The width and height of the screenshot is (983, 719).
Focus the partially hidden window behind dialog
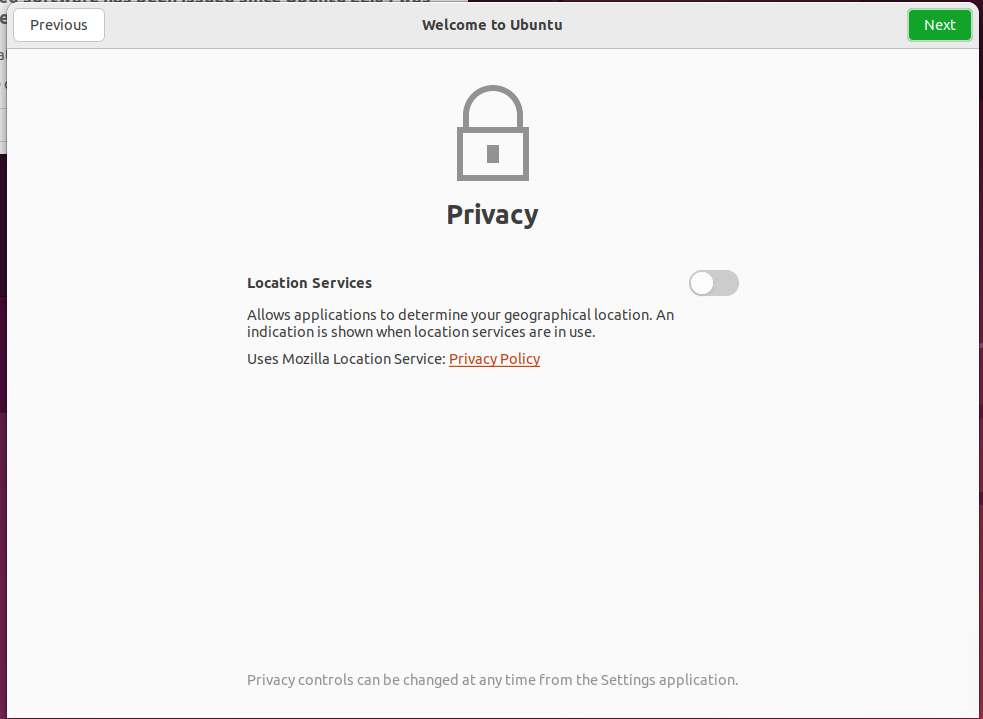3,75
